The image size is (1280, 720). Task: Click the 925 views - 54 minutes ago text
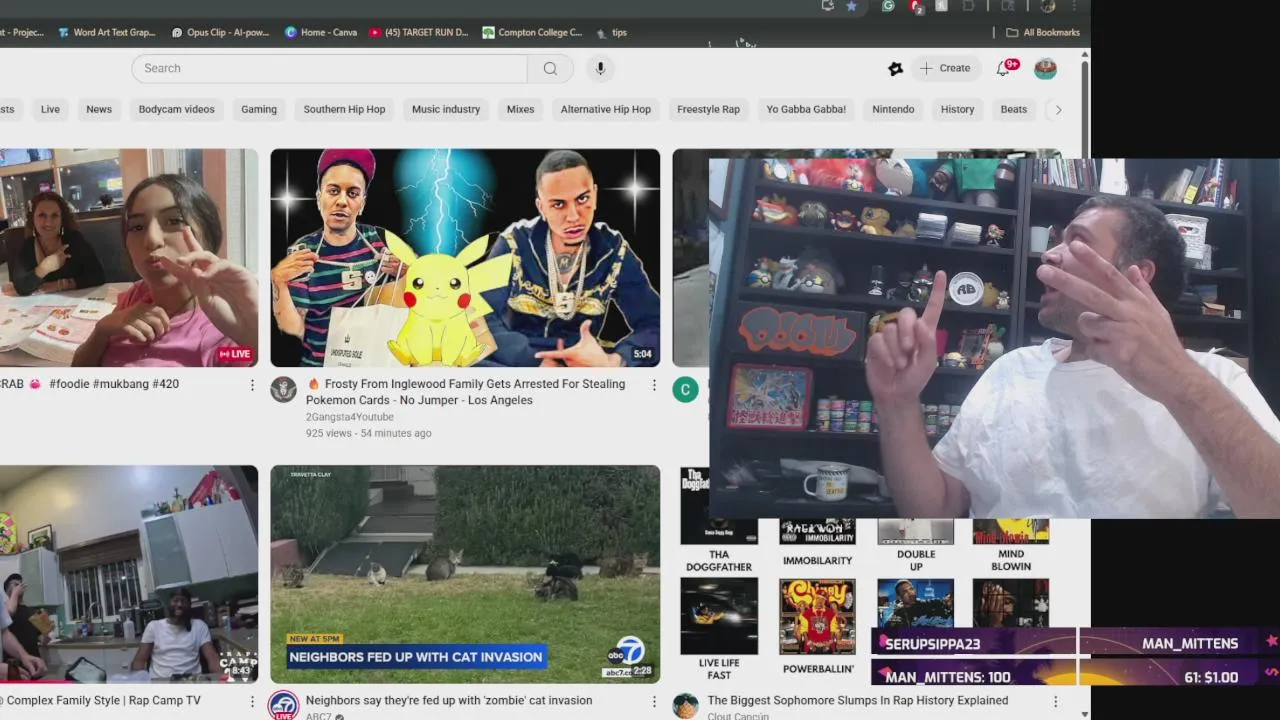click(369, 433)
